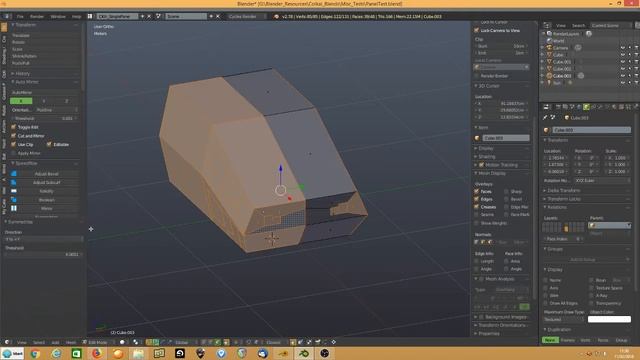The height and width of the screenshot is (360, 640).
Task: Select RenderLayers in the outliner
Action: click(x=566, y=34)
